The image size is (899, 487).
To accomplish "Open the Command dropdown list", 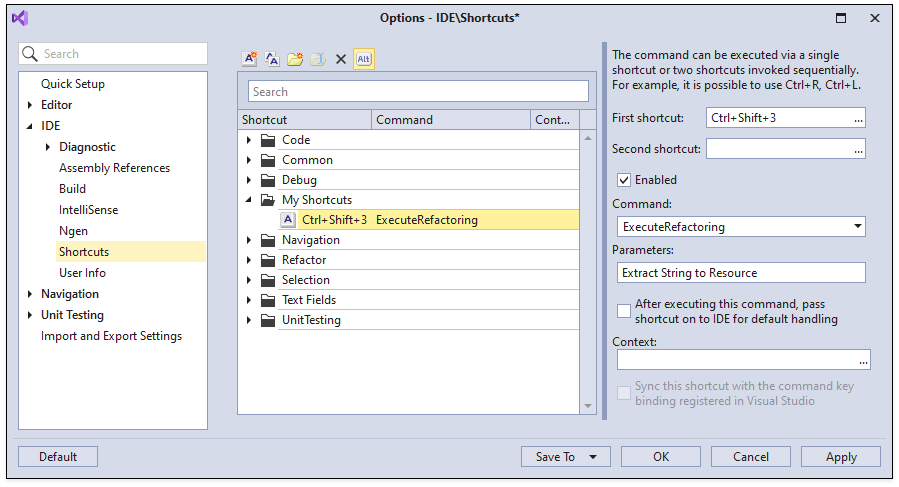I will [858, 227].
